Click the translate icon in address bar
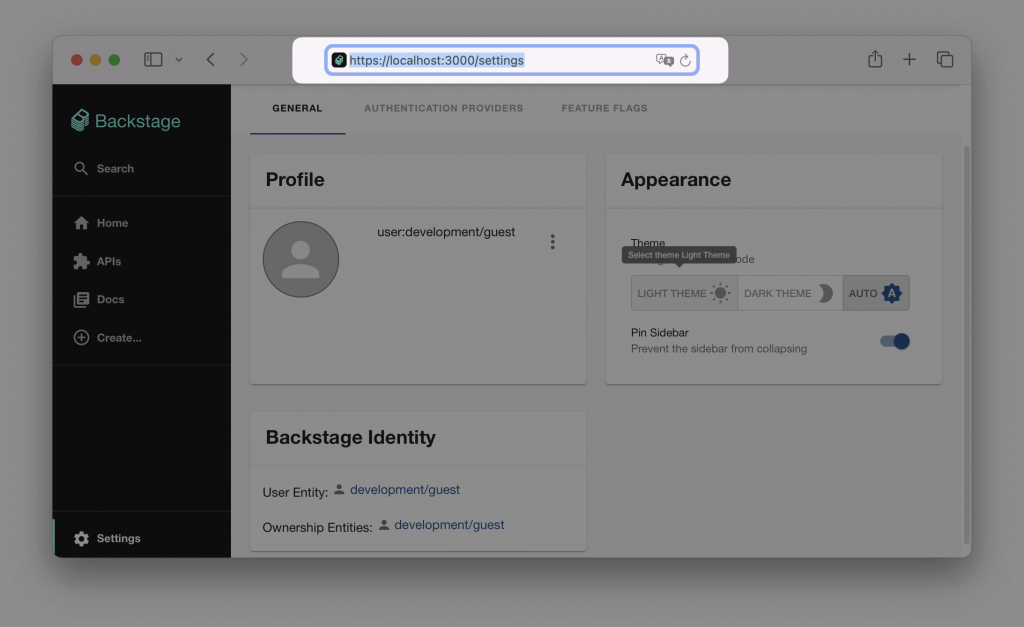The image size is (1024, 627). (664, 60)
